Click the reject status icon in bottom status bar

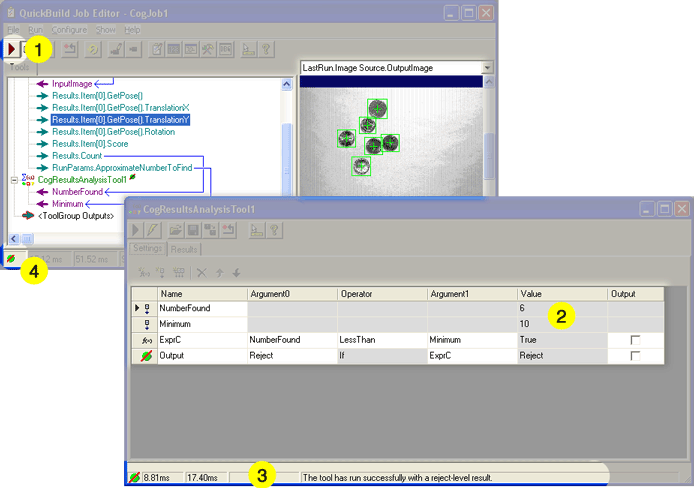(135, 478)
